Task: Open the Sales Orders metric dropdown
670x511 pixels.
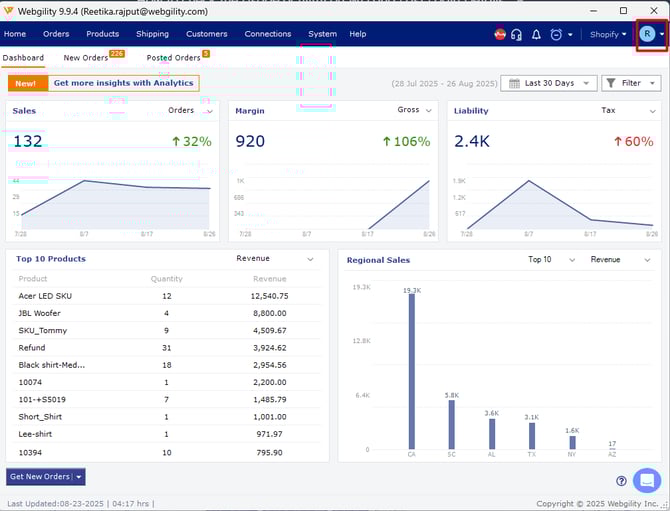Action: (188, 111)
